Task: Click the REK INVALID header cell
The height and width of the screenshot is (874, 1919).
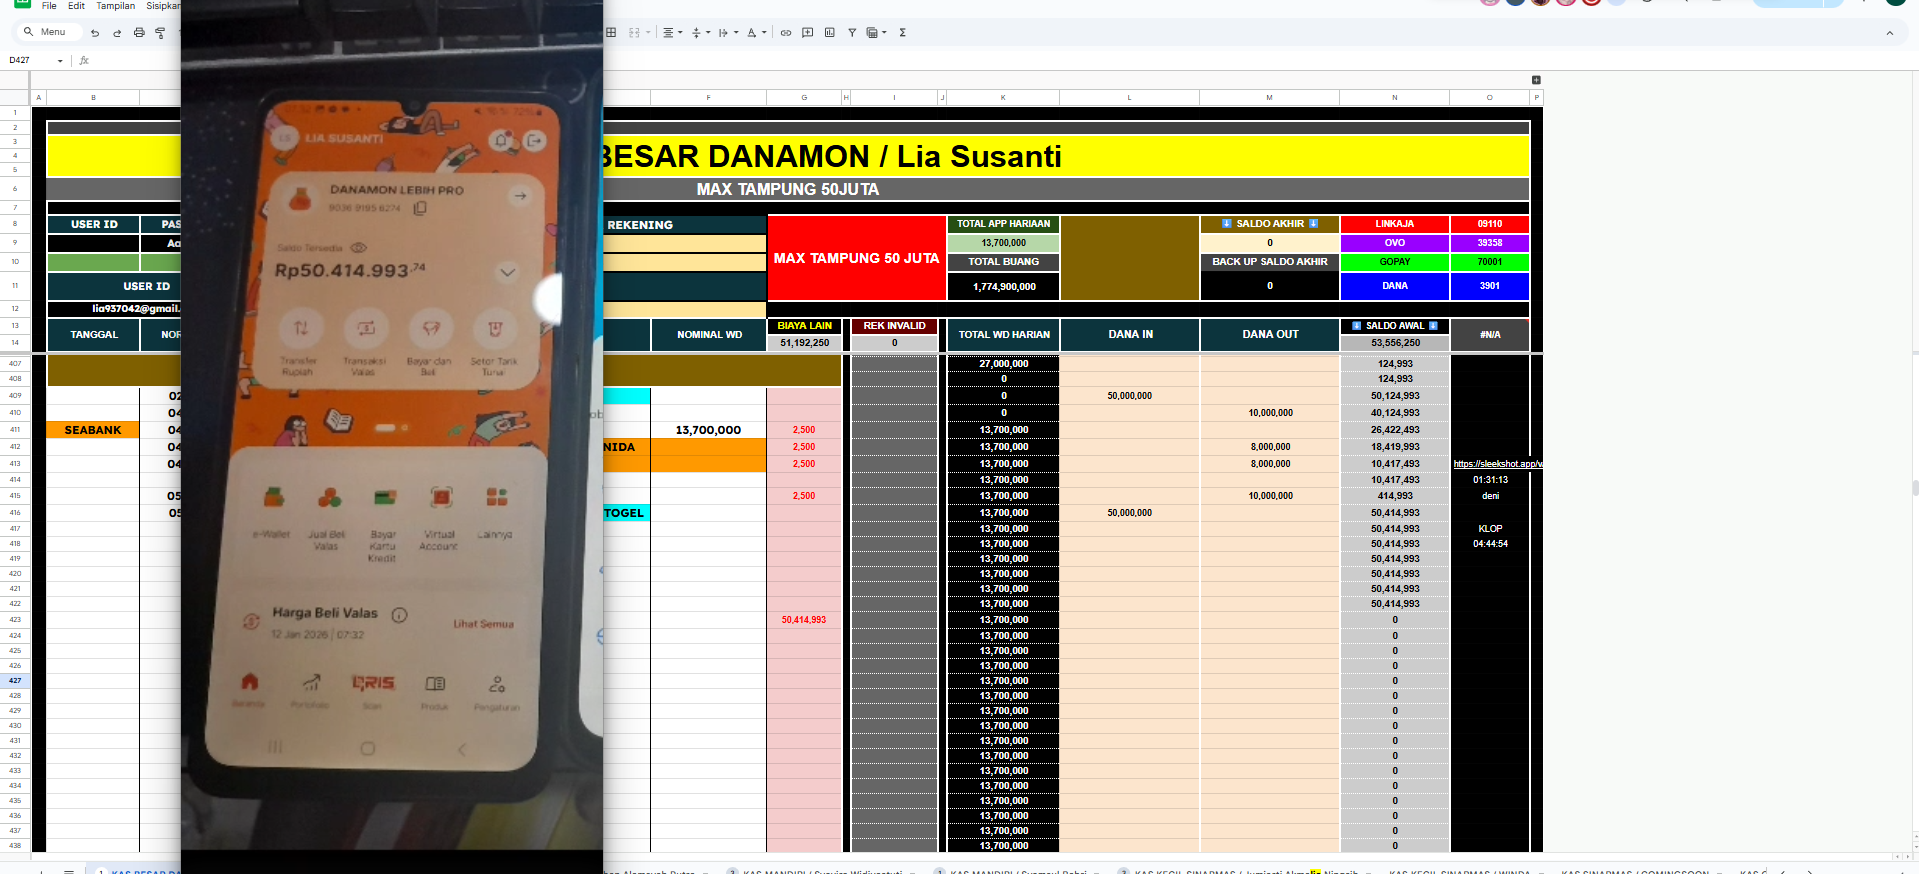Action: [894, 326]
